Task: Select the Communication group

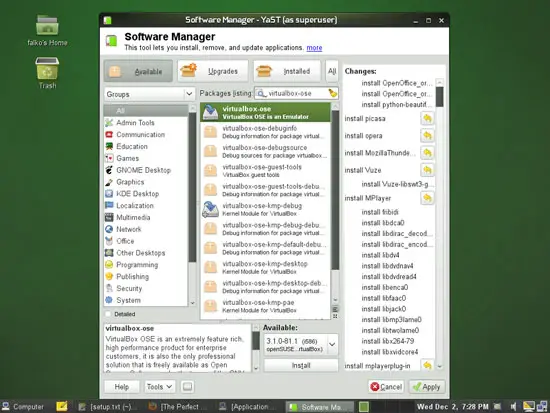Action: [x=146, y=134]
